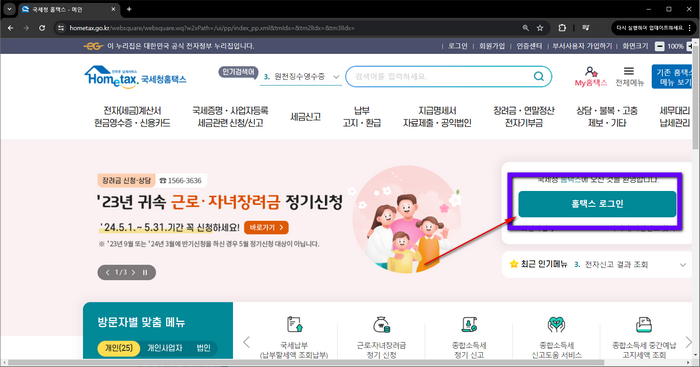Open the Chrome three-dot menu
This screenshot has width=700, height=367.
click(x=690, y=28)
